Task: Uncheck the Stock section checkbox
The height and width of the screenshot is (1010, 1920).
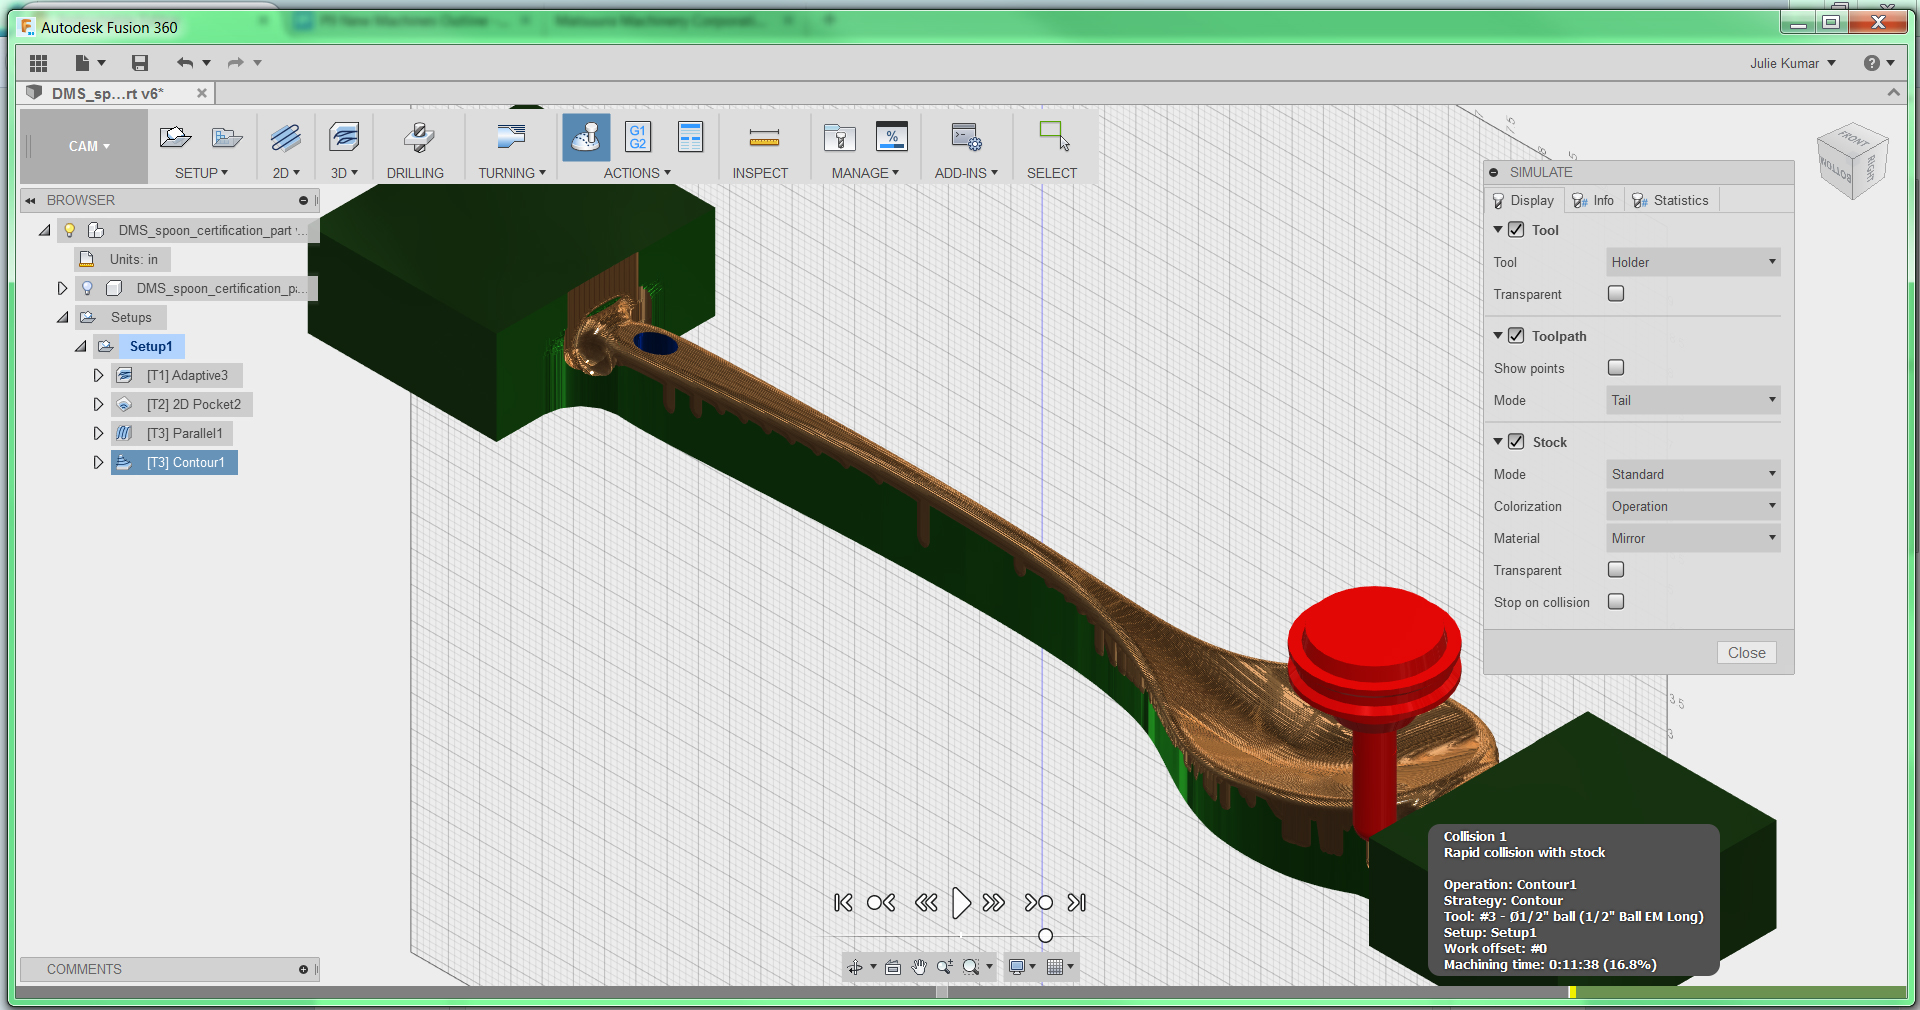Action: click(x=1516, y=442)
